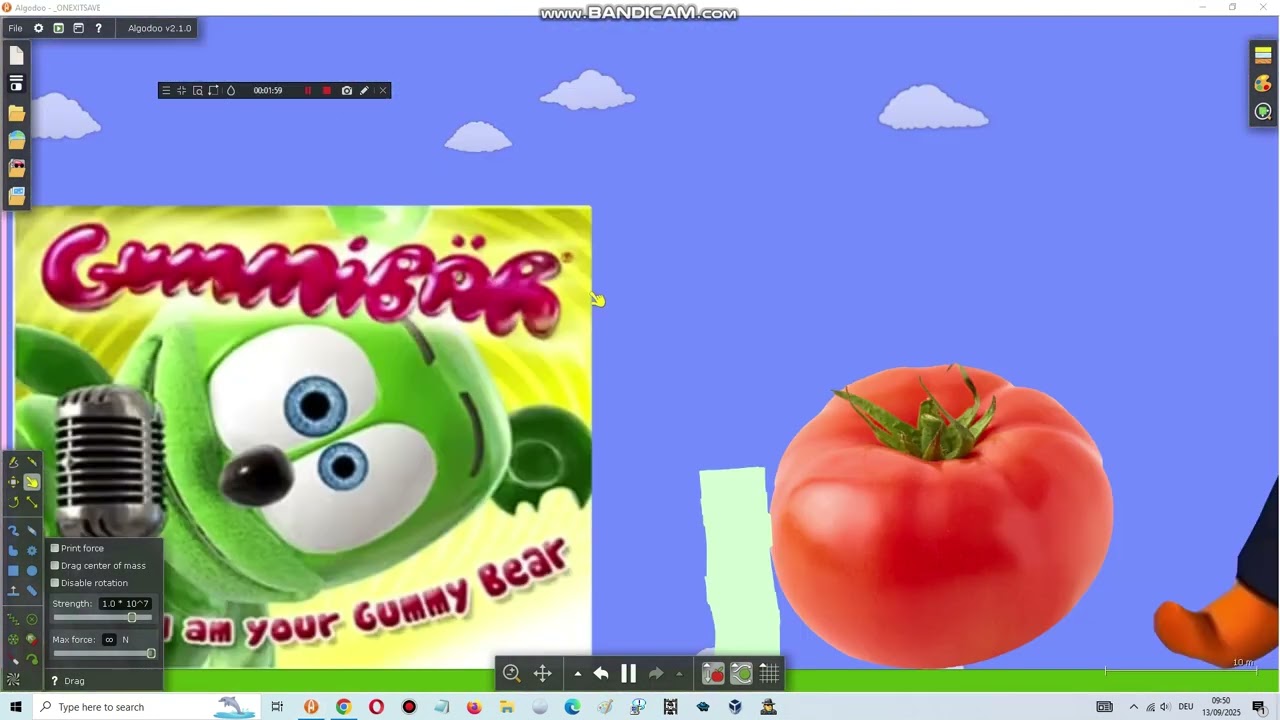Viewport: 1280px width, 720px height.
Task: Pause the simulation
Action: [628, 673]
